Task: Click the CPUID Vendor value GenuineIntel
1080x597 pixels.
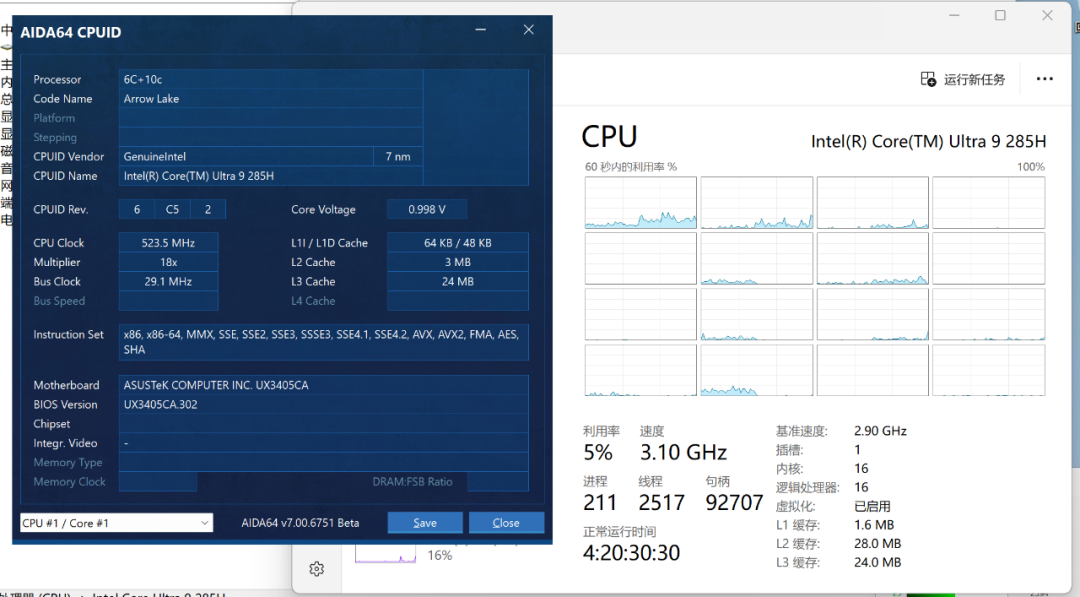Action: (x=246, y=156)
